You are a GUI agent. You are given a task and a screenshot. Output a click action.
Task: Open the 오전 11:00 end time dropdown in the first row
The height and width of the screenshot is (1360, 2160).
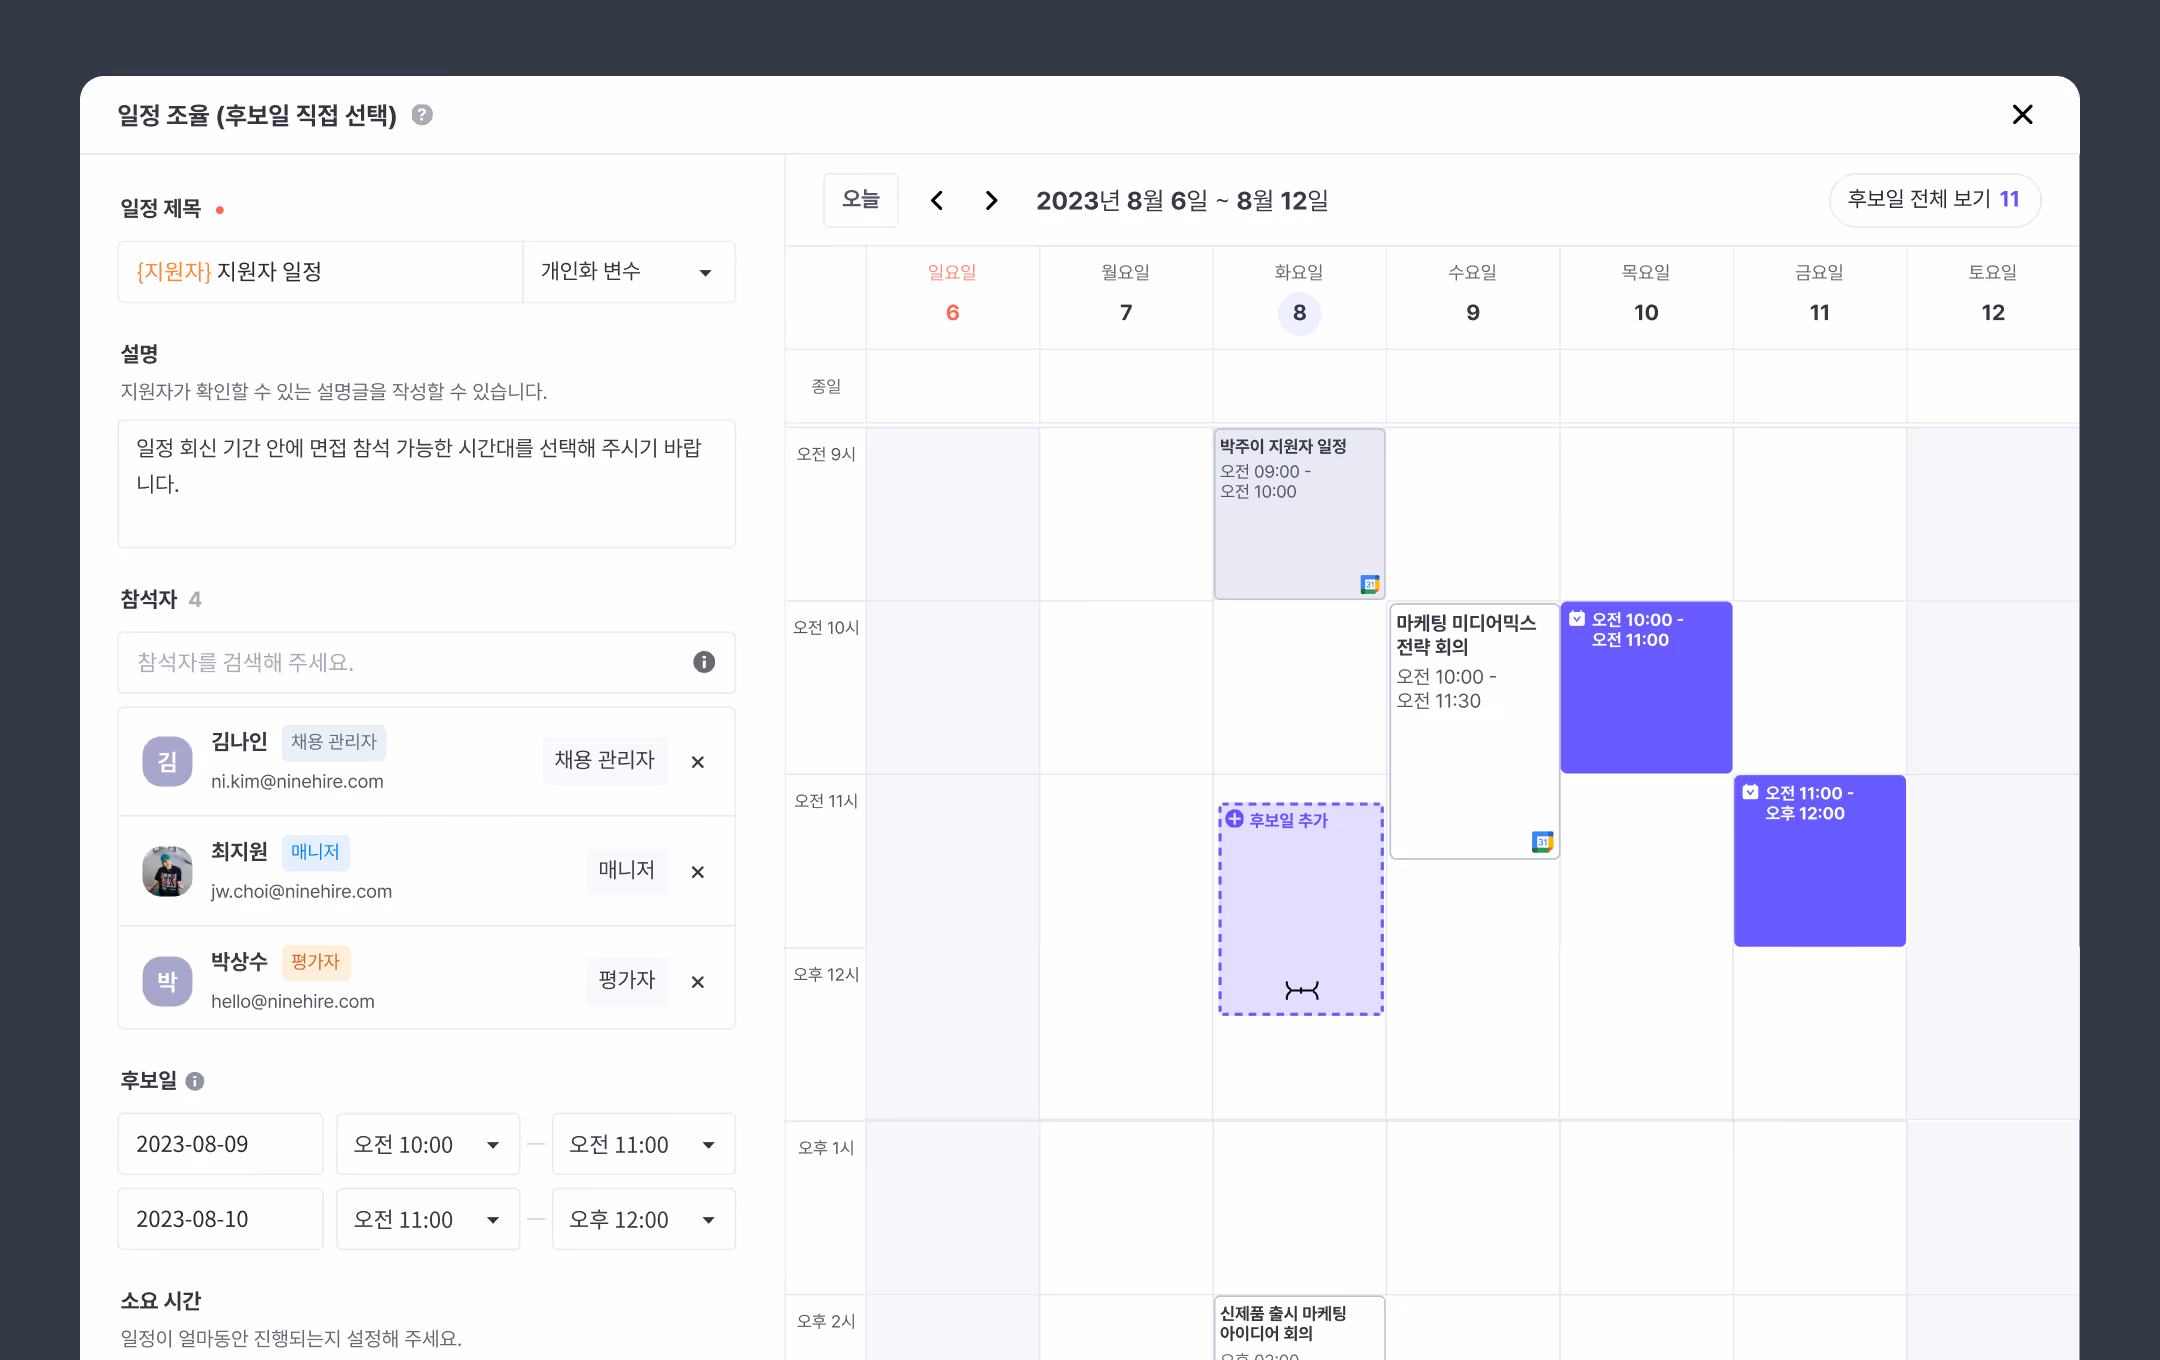coord(643,1144)
